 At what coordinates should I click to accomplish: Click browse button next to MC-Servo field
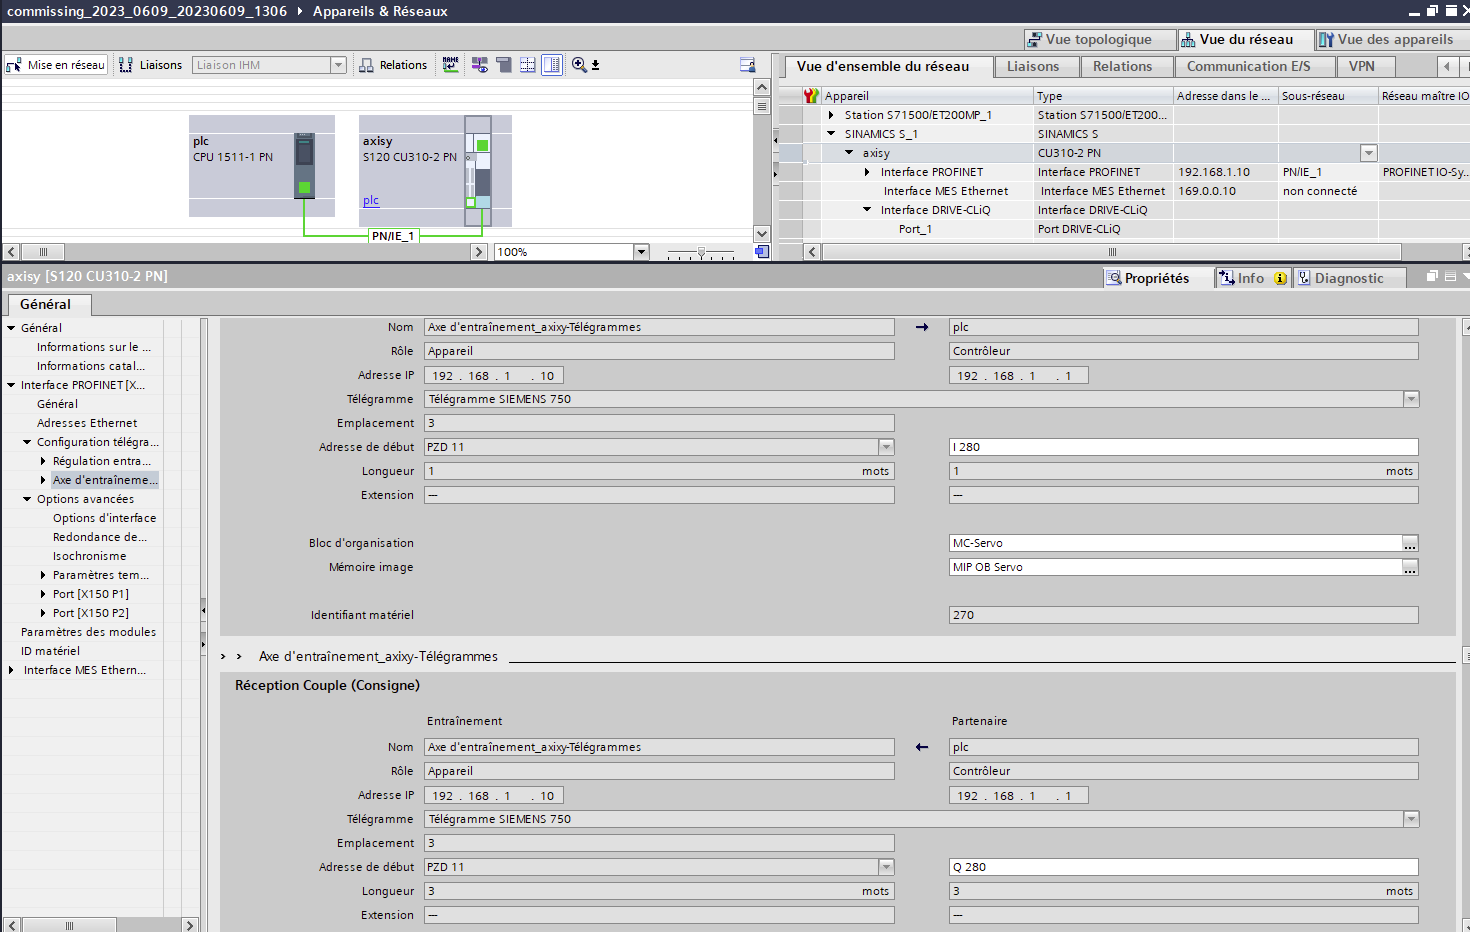[1410, 543]
